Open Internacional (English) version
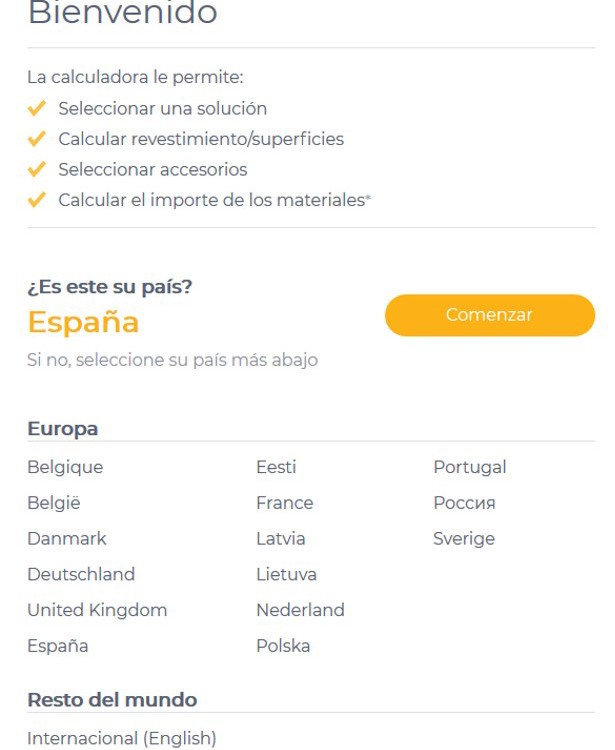This screenshot has height=750, width=615. click(122, 739)
